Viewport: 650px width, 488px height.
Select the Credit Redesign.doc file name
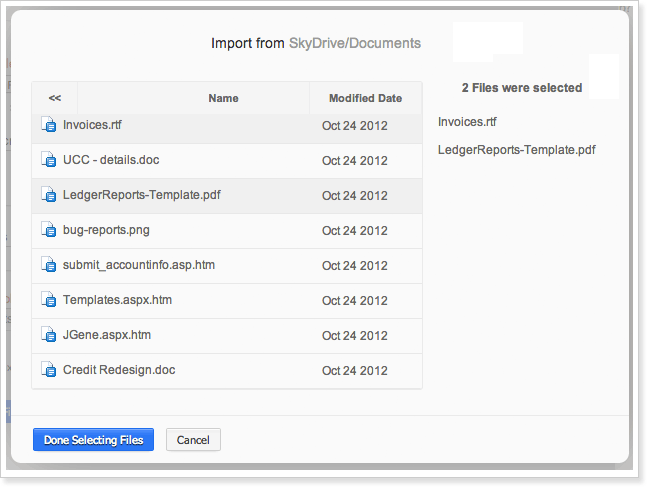click(119, 370)
